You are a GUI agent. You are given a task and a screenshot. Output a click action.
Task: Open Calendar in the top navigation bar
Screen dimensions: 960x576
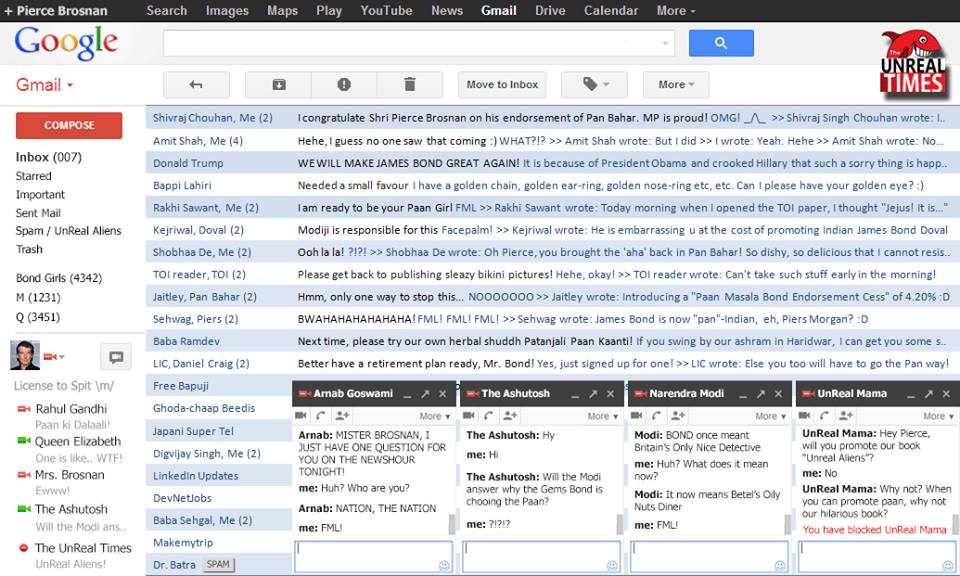(x=611, y=10)
